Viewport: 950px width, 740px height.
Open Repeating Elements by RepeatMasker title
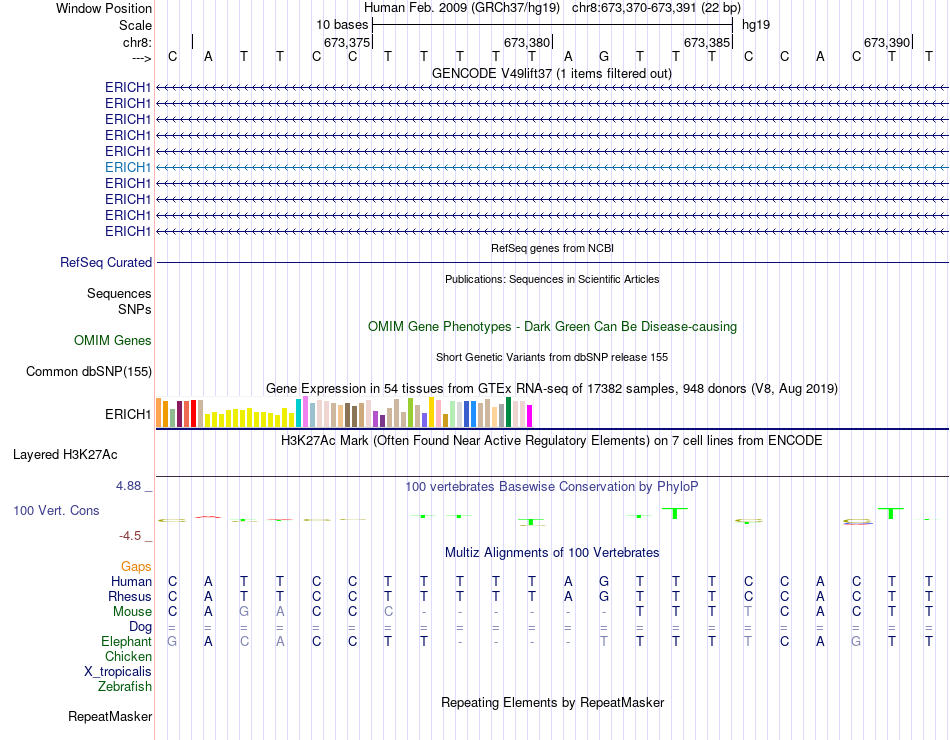552,702
